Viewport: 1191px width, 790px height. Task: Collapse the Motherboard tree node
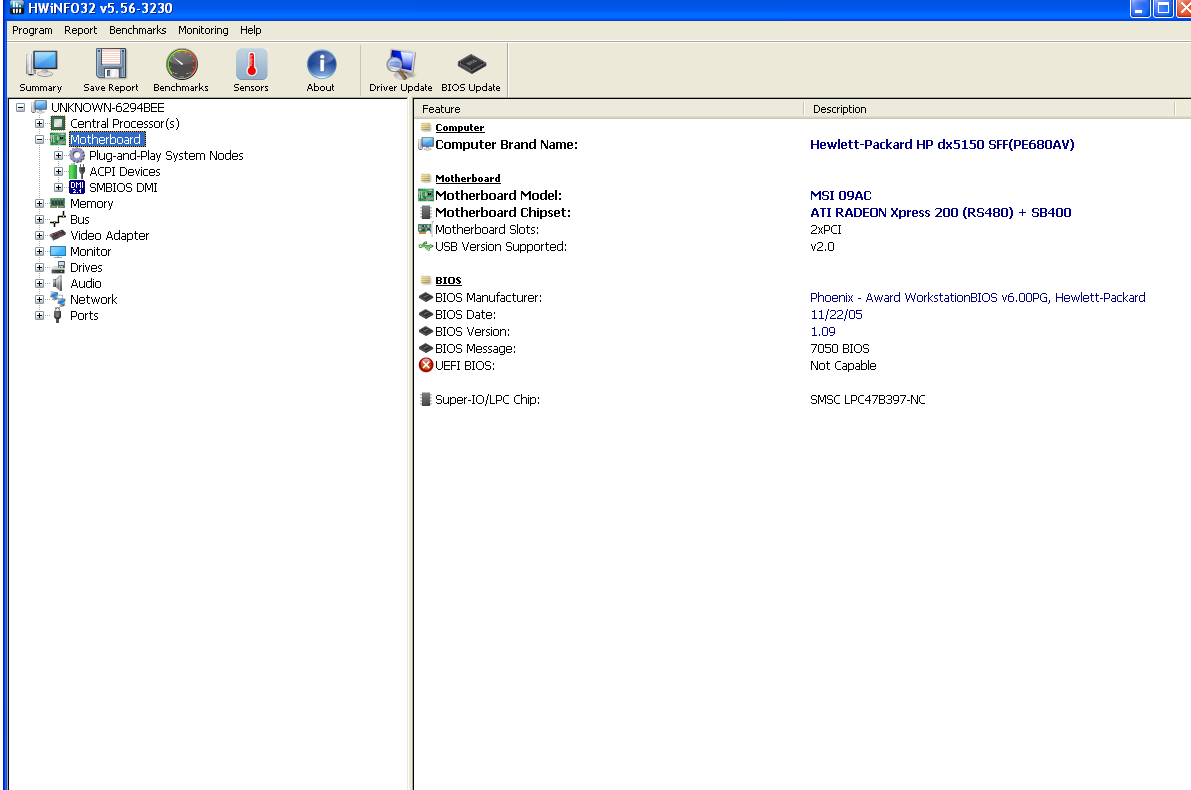[40, 140]
